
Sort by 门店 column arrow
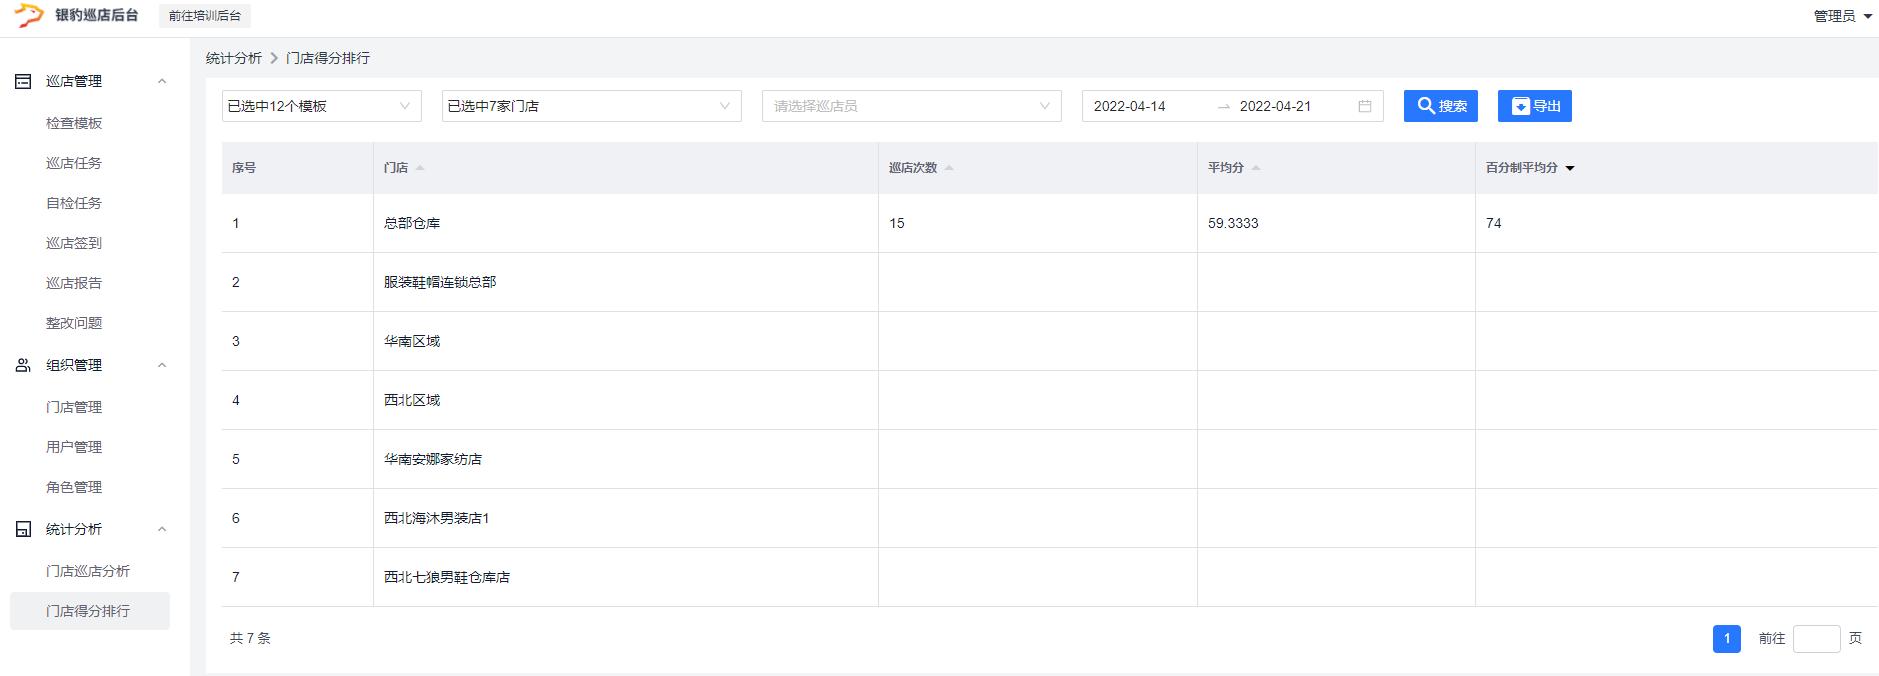coord(420,168)
